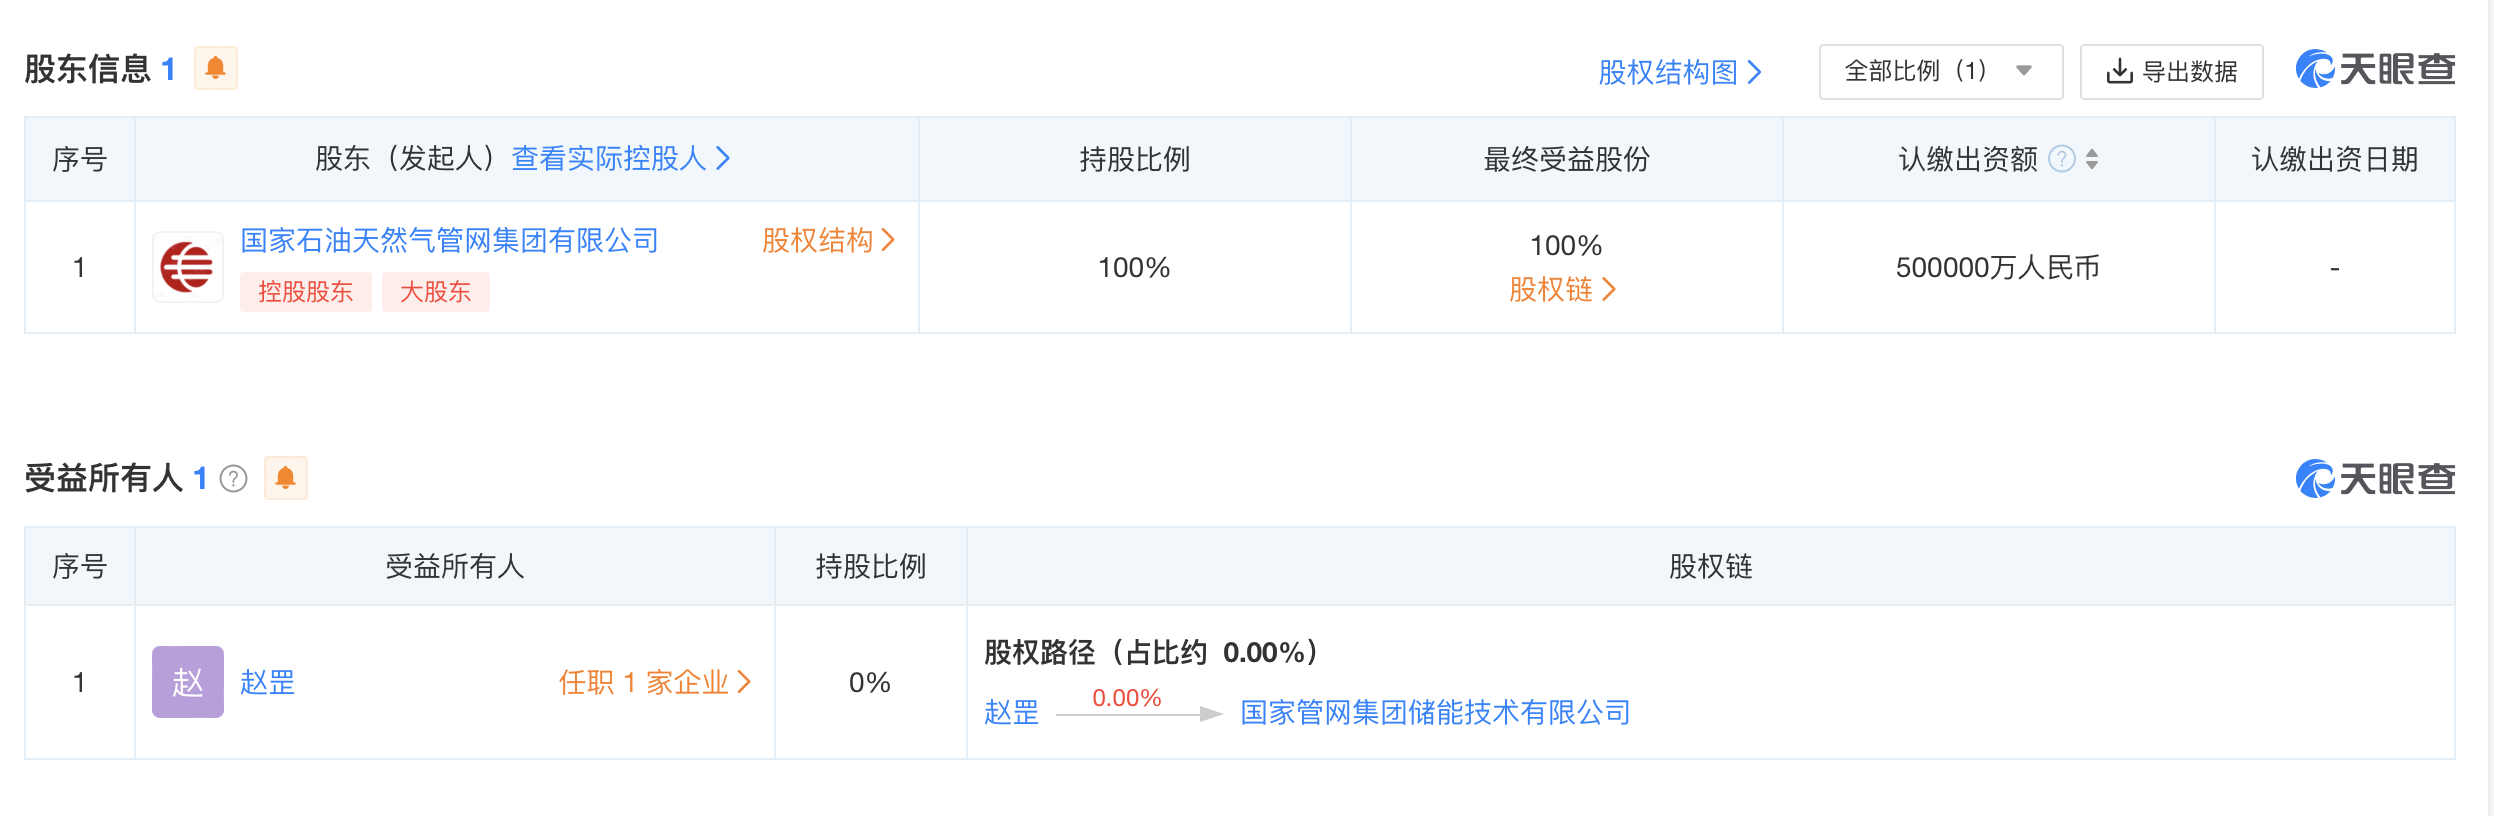The image size is (2494, 816).
Task: Click the 控股股东 tag
Action: point(305,292)
